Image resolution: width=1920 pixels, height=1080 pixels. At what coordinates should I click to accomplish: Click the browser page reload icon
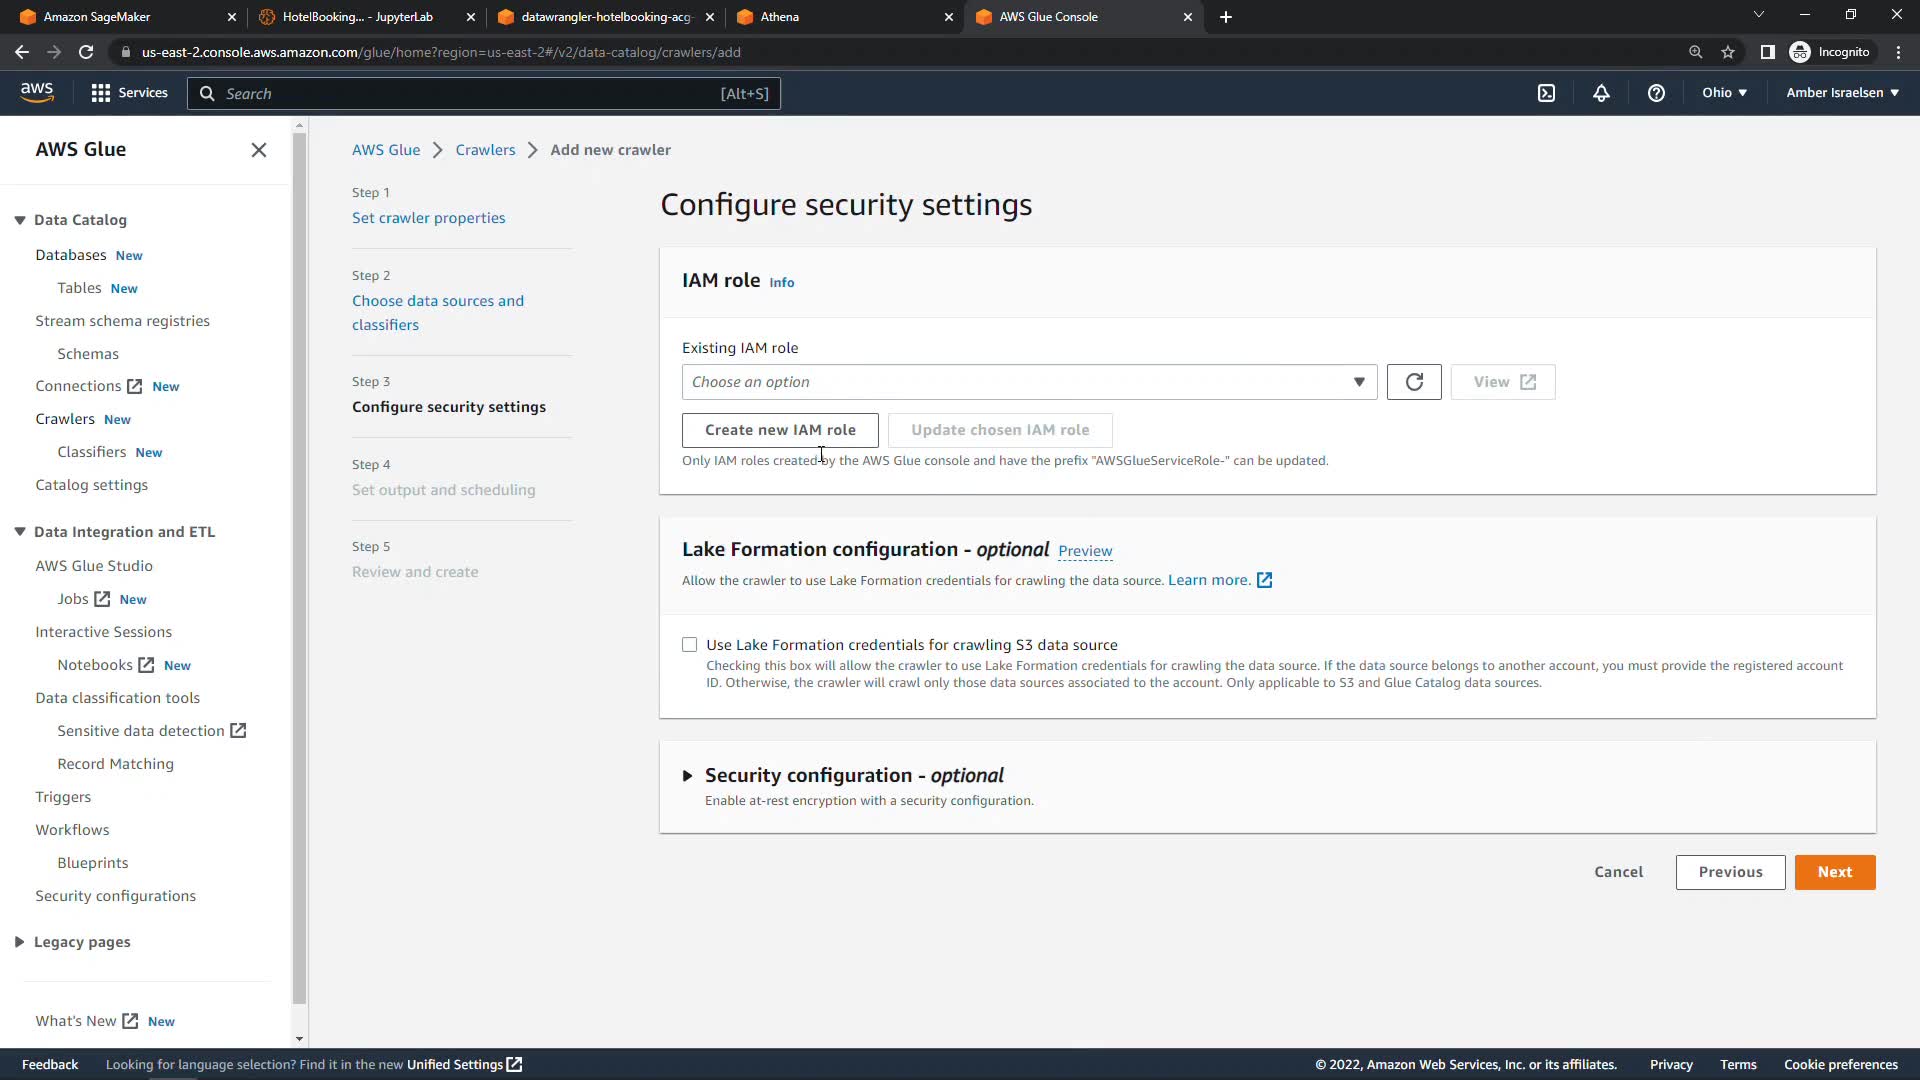click(x=86, y=52)
